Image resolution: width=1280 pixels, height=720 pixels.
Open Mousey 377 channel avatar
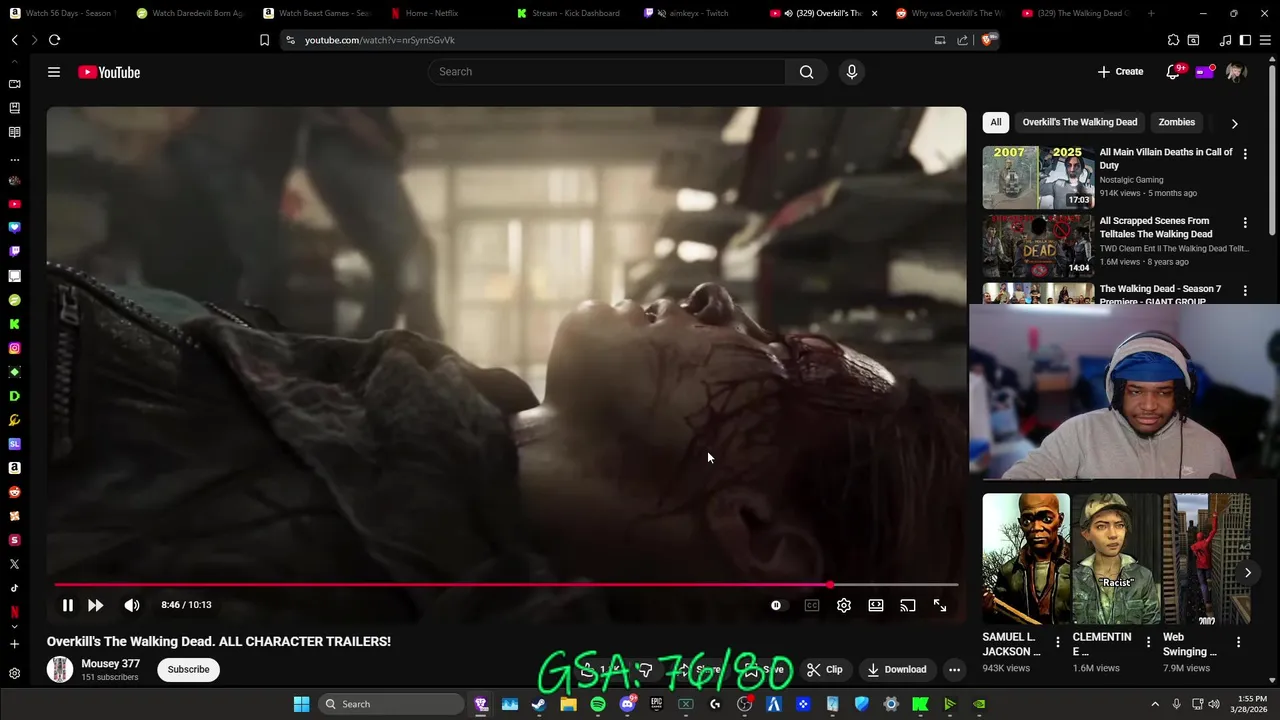point(60,669)
